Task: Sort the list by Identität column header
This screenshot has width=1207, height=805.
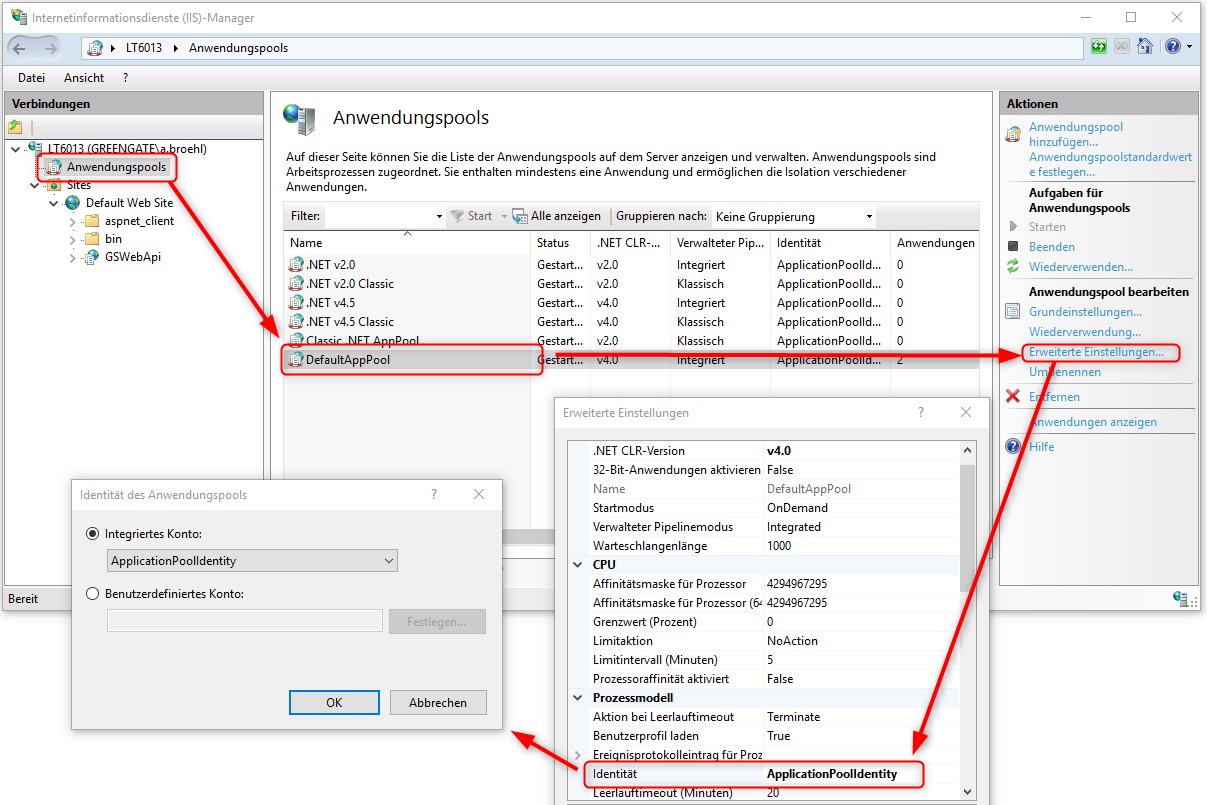Action: coord(829,243)
